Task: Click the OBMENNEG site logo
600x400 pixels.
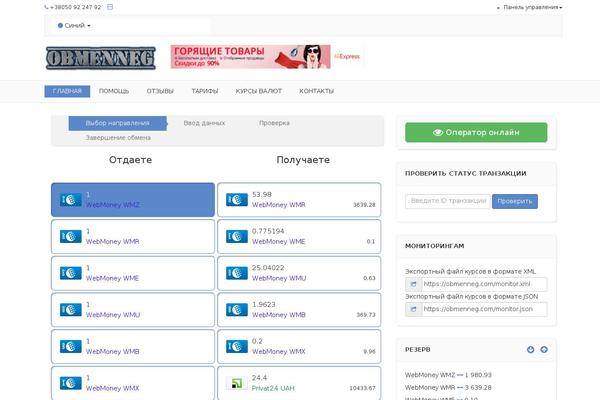Action: pyautogui.click(x=101, y=58)
